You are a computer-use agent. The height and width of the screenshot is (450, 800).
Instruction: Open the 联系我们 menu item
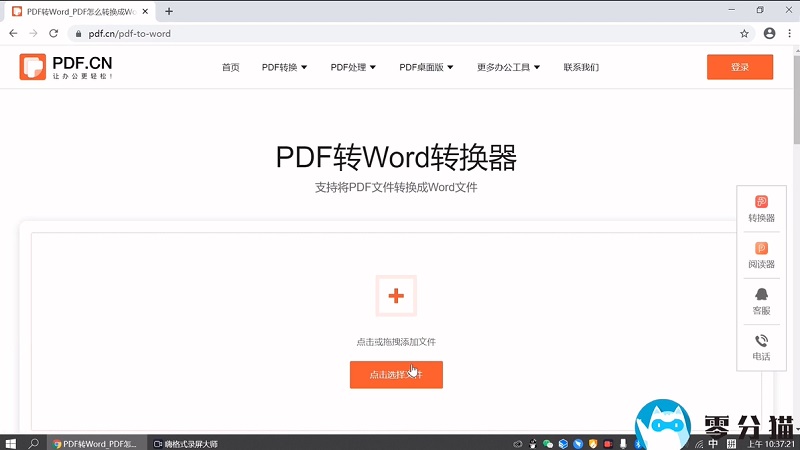(x=581, y=68)
